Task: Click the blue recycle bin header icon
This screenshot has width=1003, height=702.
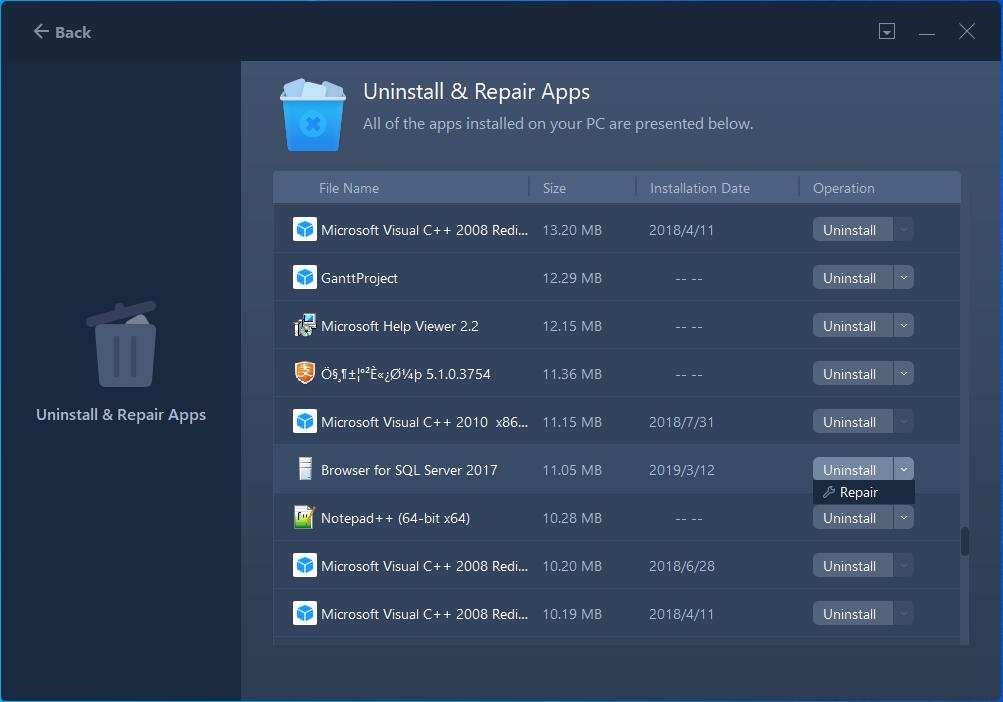Action: point(313,115)
